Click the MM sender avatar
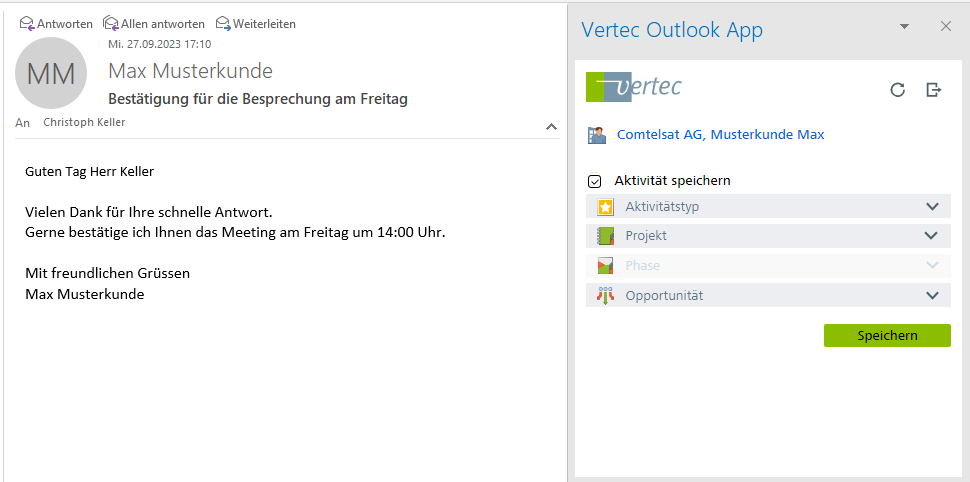Viewport: 970px width, 482px height. pyautogui.click(x=50, y=73)
